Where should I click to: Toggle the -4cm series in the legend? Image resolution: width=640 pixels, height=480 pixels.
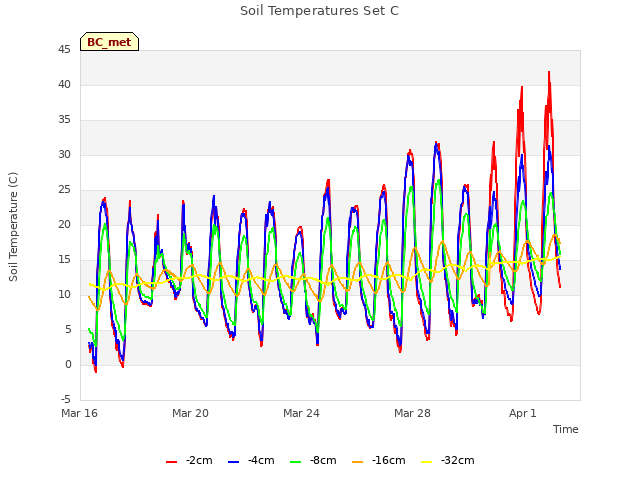point(251,460)
